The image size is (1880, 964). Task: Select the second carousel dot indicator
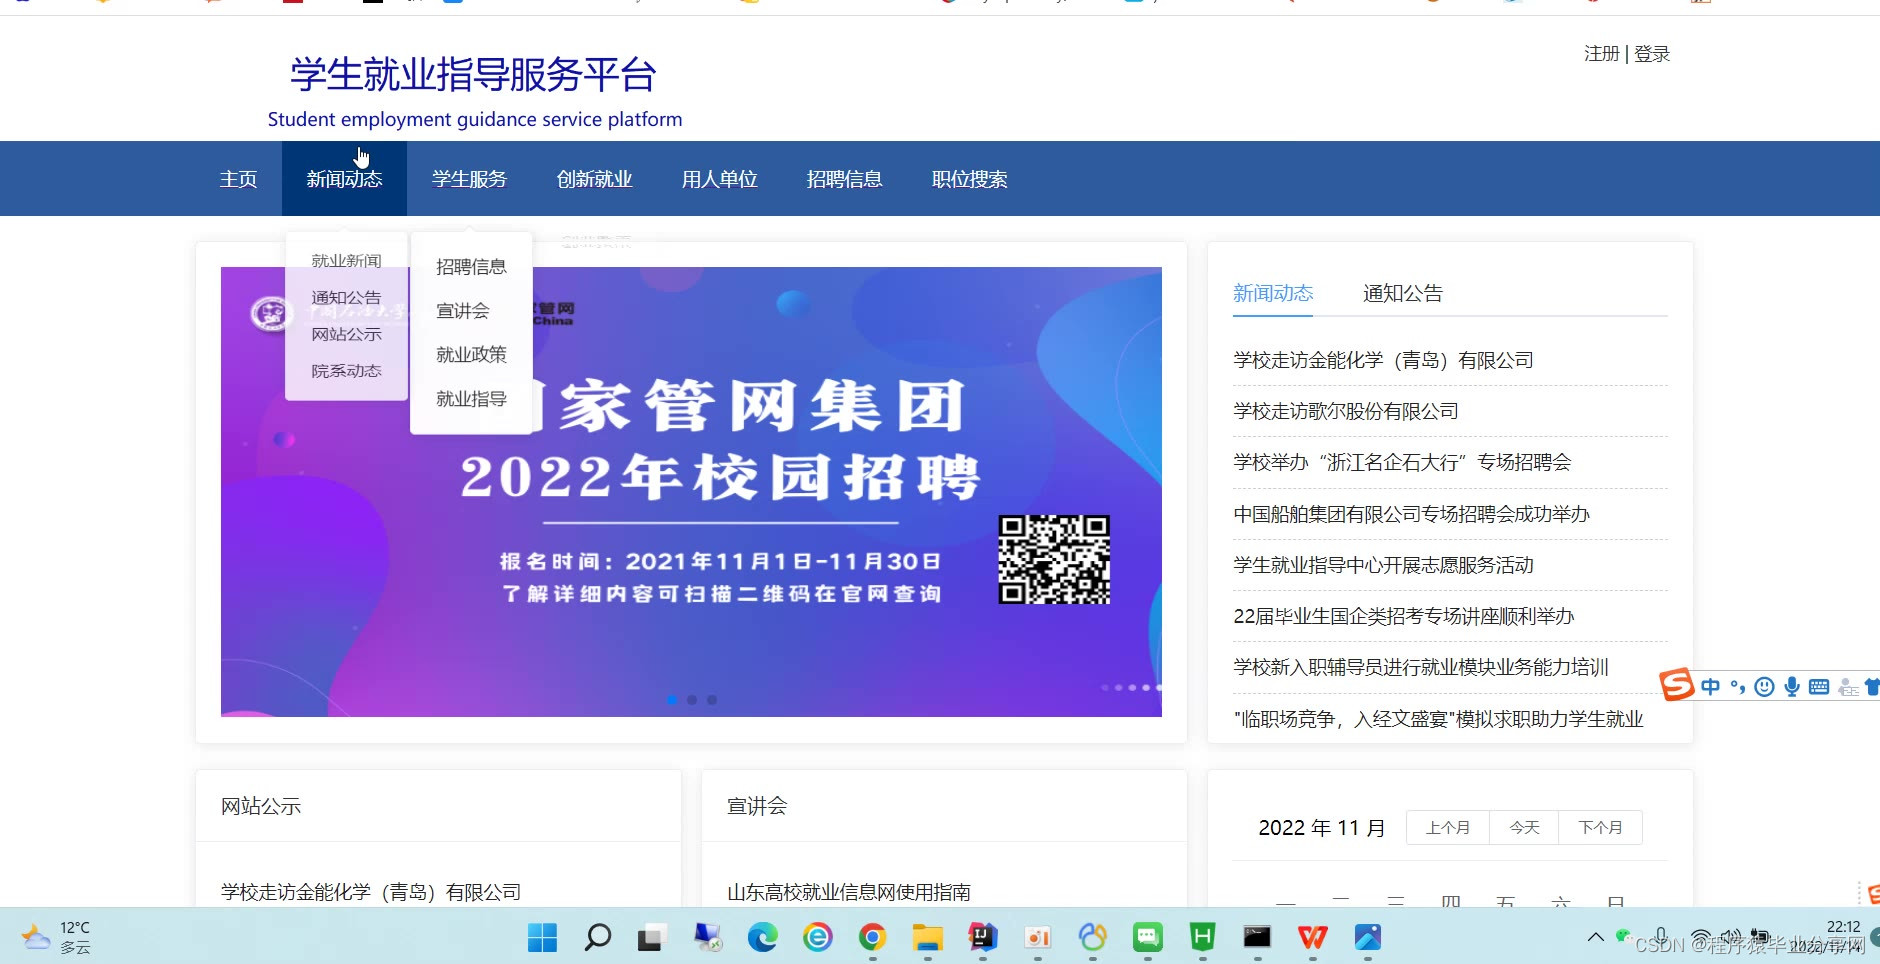tap(692, 700)
